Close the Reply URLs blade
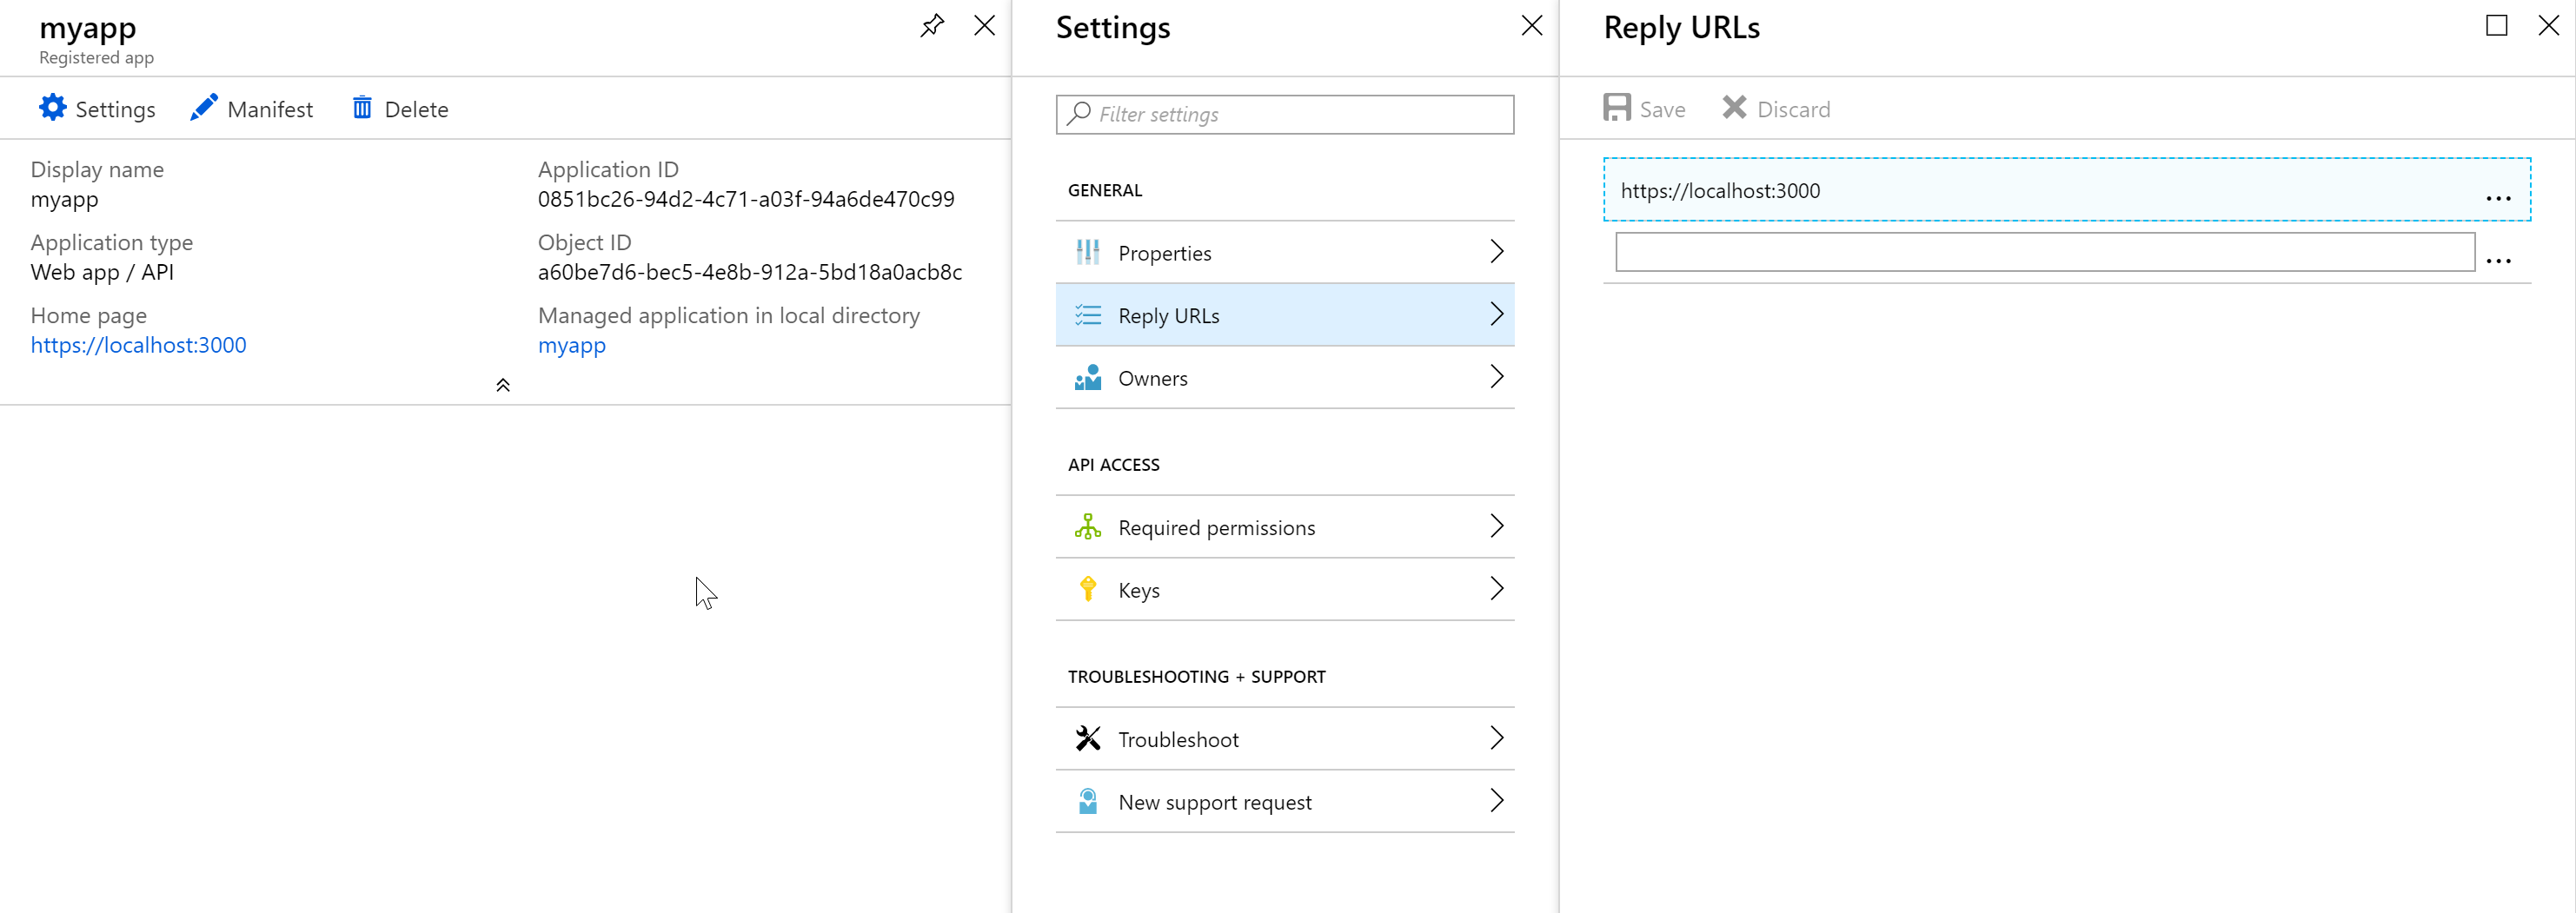2576x913 pixels. click(2549, 25)
